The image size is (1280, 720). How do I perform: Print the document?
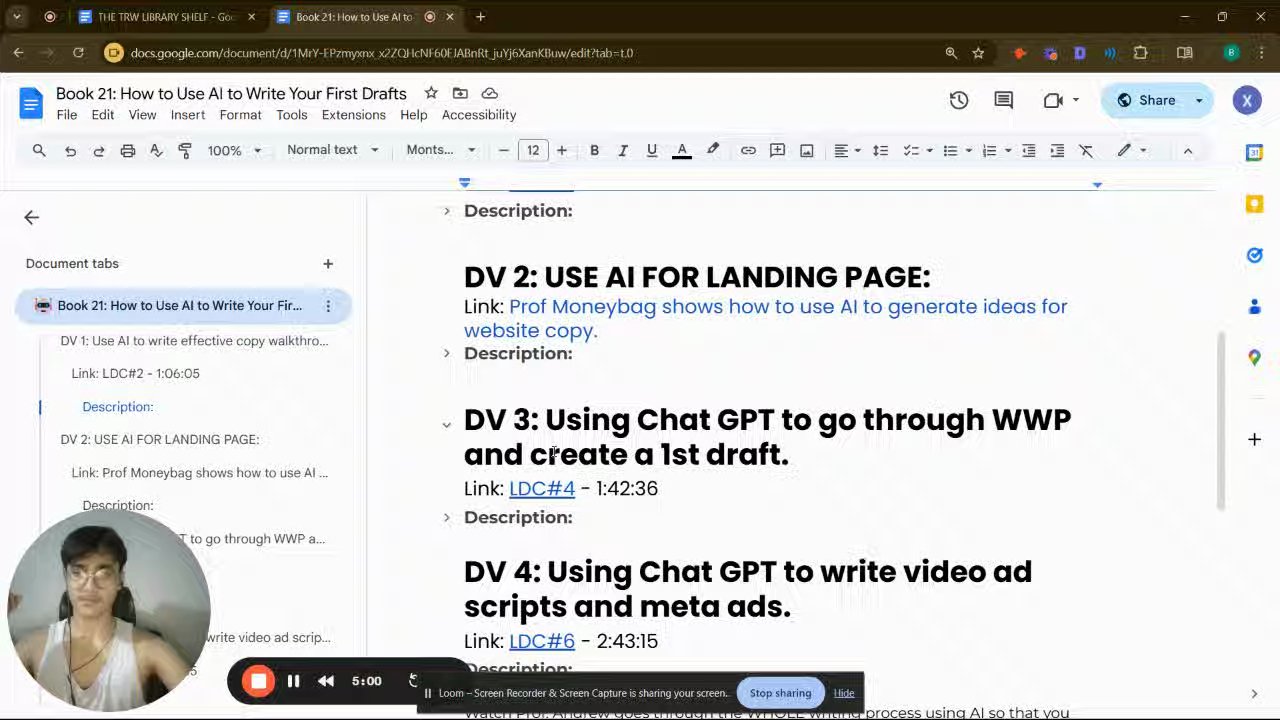pos(127,150)
